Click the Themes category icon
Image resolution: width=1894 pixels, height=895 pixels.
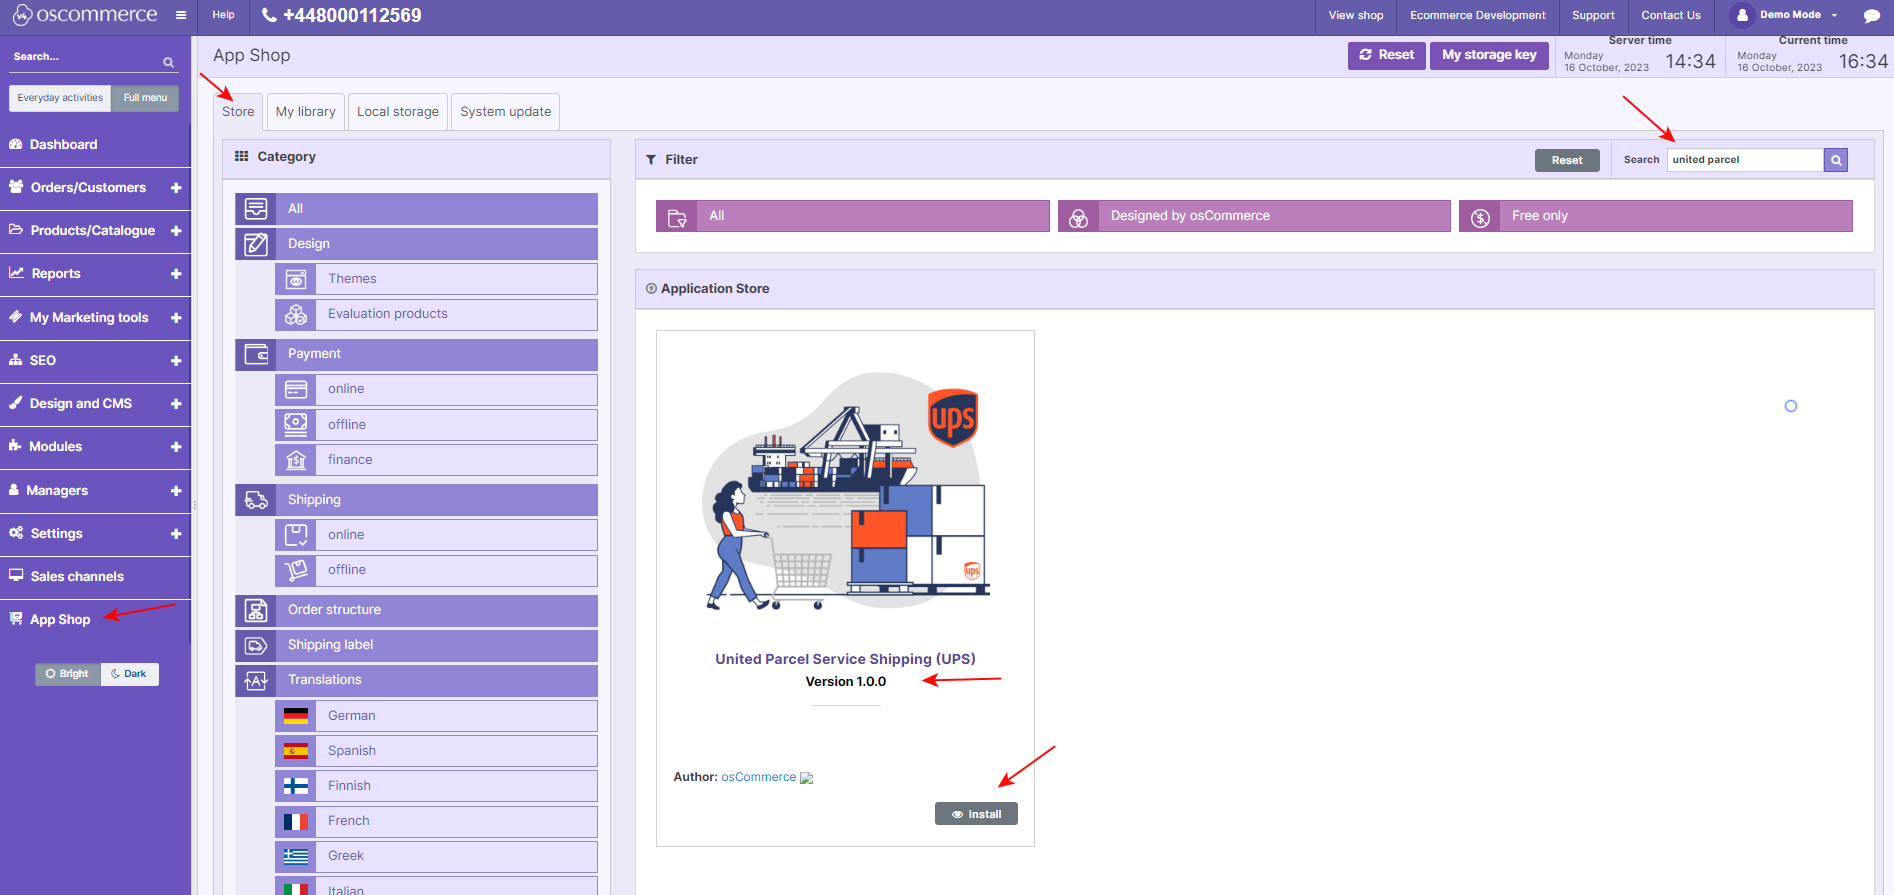[296, 279]
